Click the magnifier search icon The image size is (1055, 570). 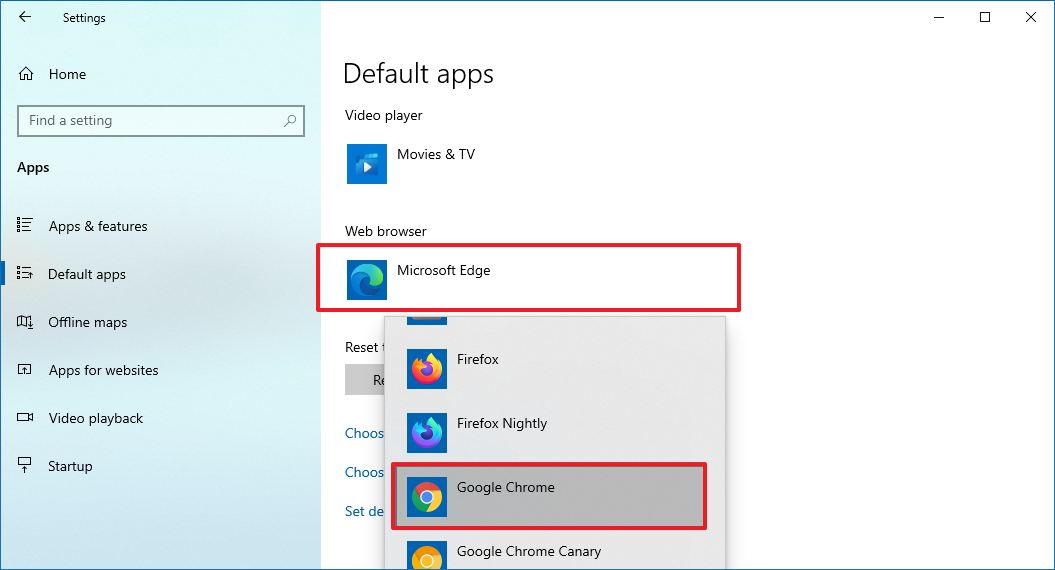(290, 120)
